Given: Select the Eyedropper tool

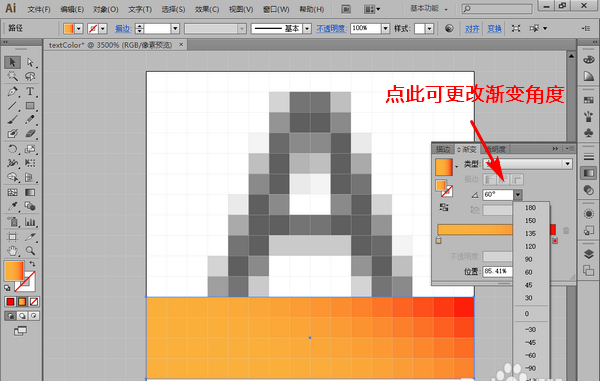Looking at the screenshot, I should point(12,206).
